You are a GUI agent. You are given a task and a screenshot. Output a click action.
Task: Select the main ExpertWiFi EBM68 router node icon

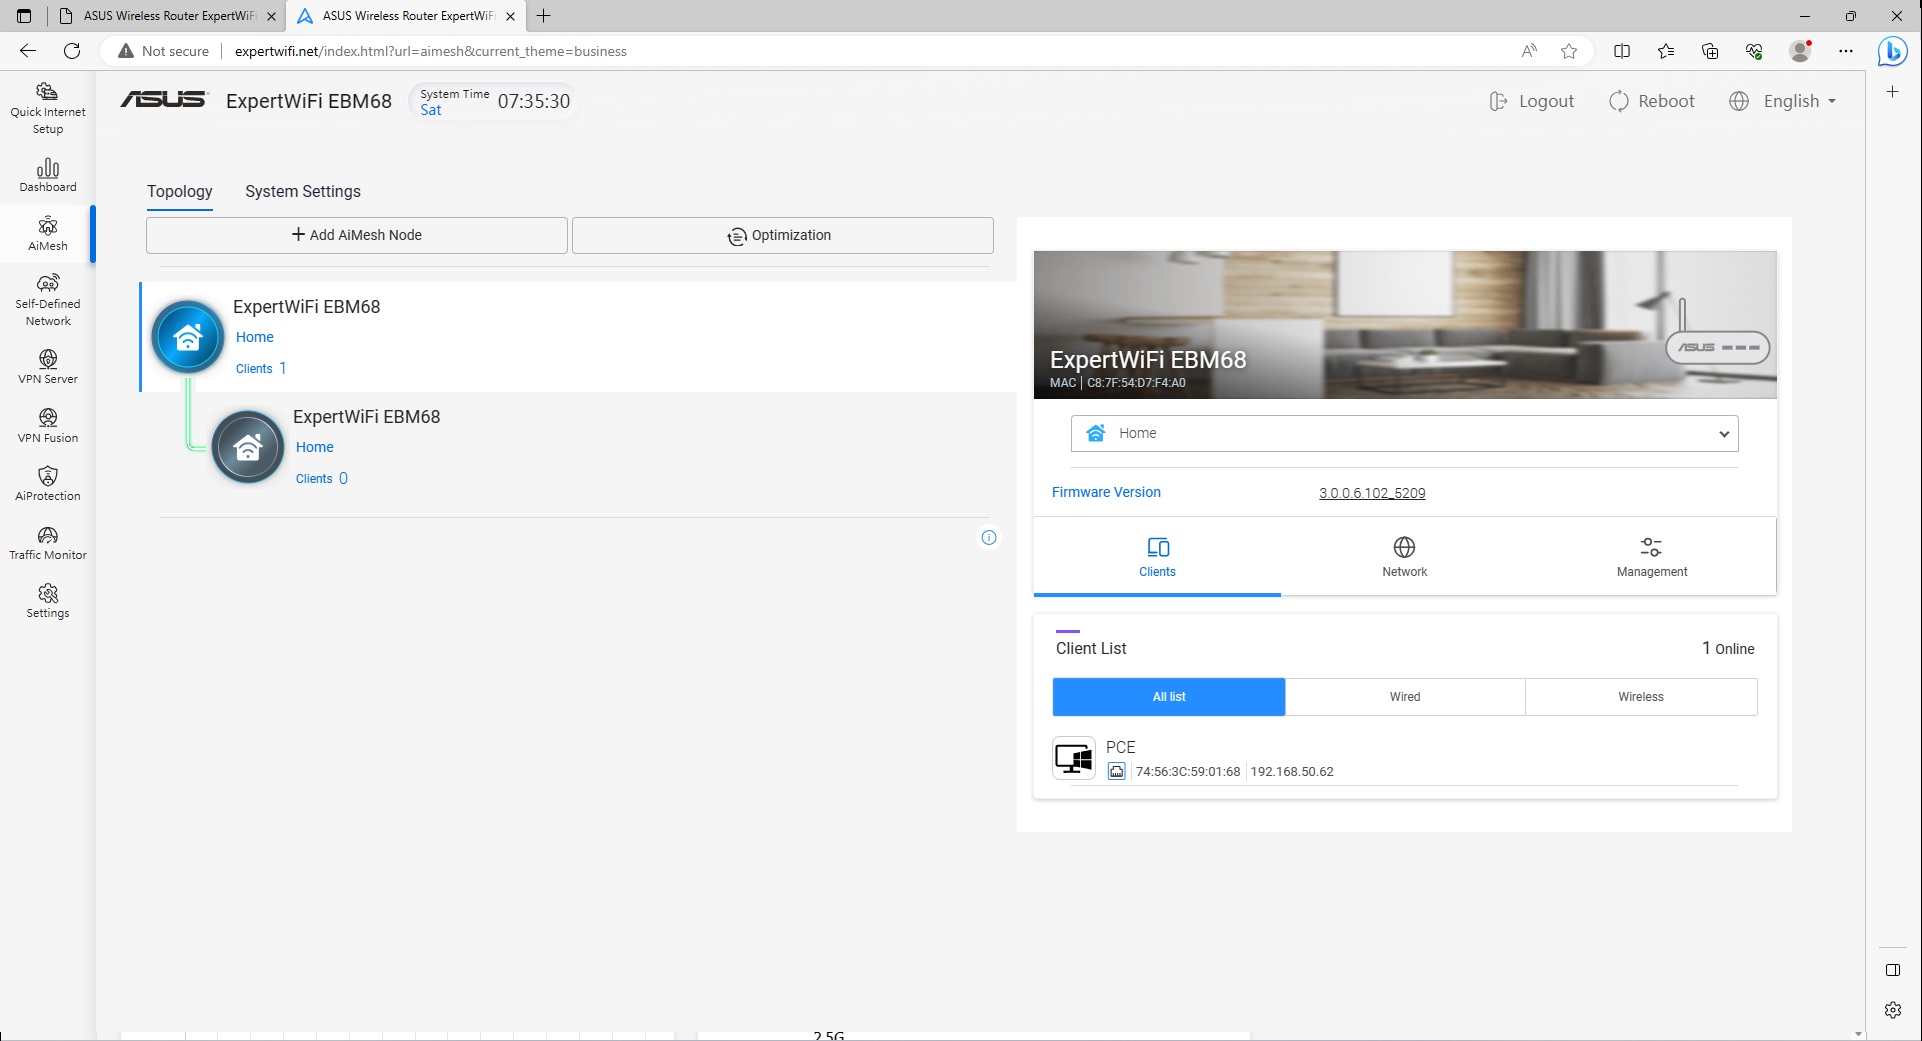point(188,337)
